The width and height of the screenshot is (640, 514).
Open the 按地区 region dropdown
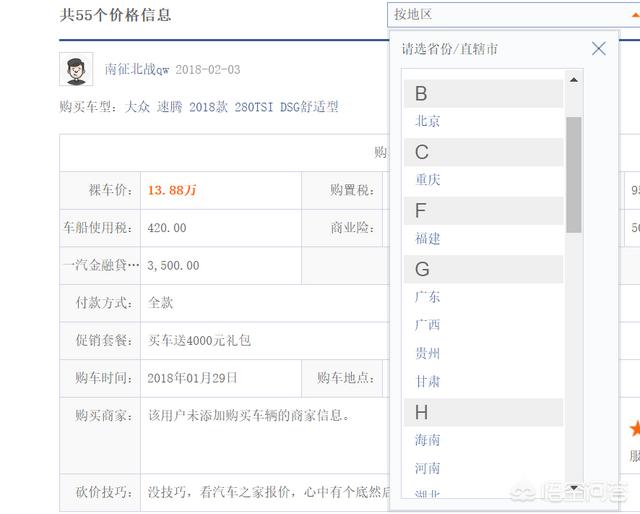click(x=505, y=14)
